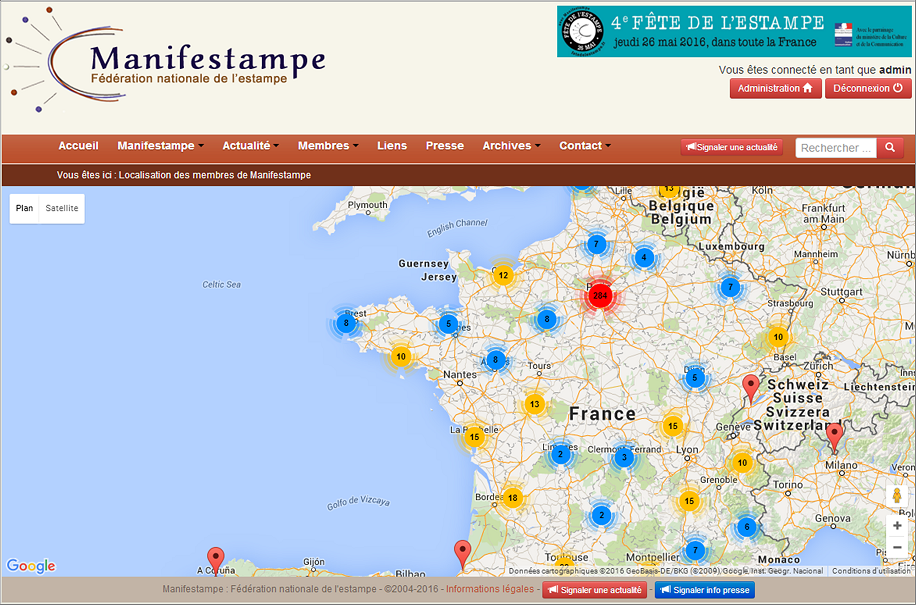Log out with the Déconnexion button

point(867,88)
